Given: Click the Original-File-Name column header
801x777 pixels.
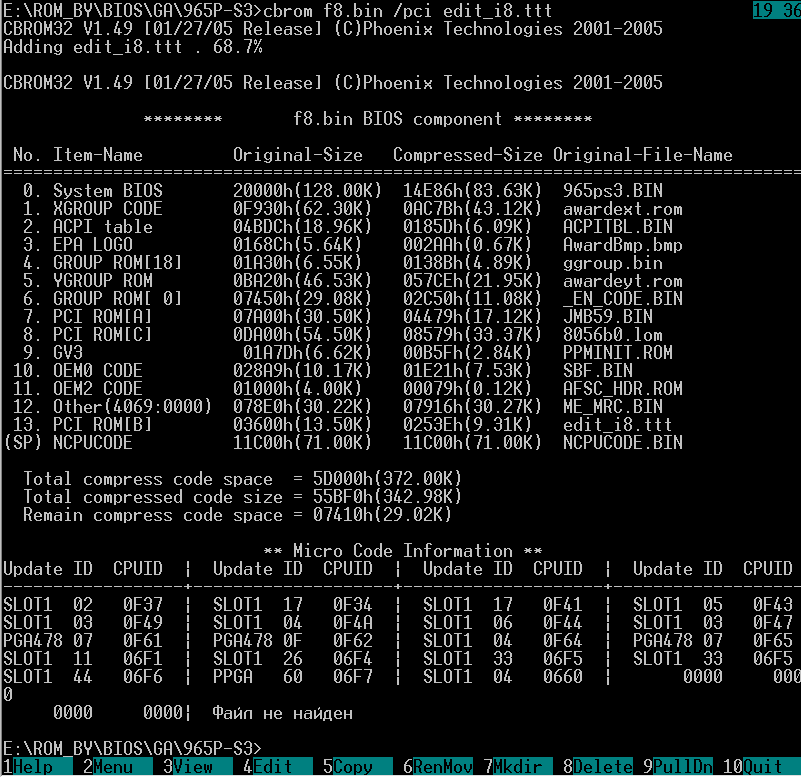Looking at the screenshot, I should tap(642, 155).
